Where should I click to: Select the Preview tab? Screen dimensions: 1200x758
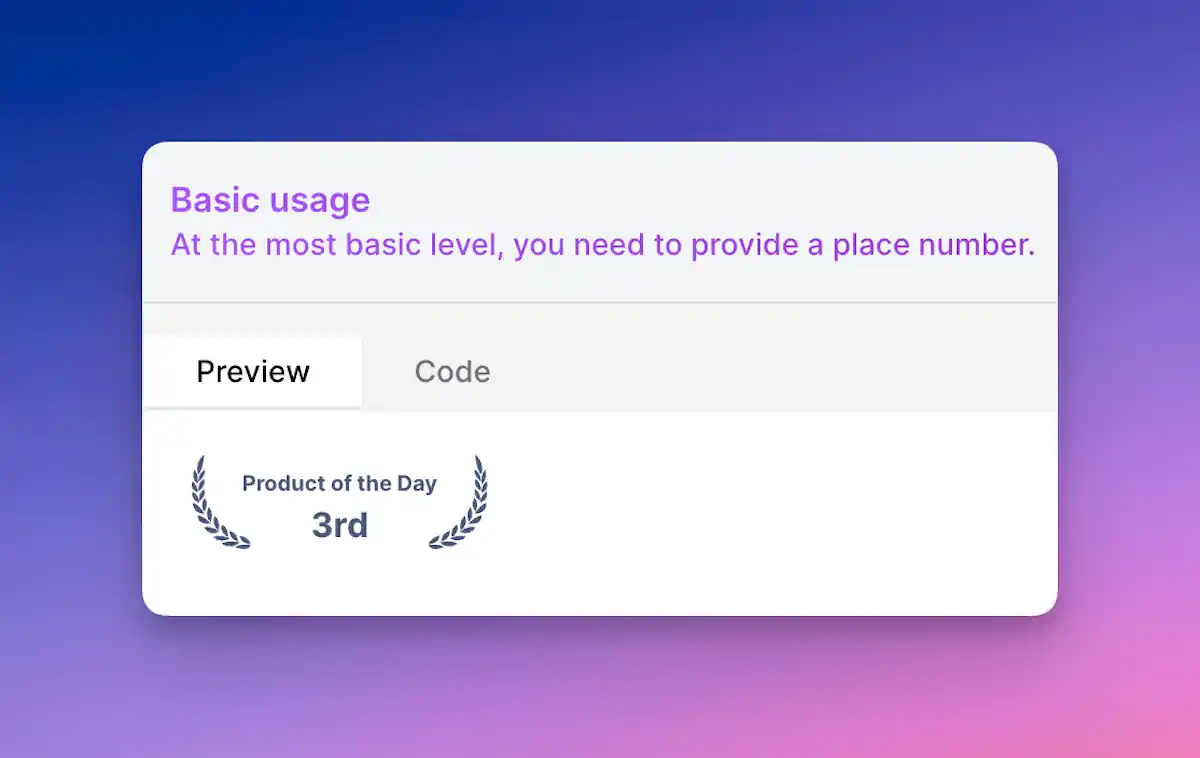pyautogui.click(x=252, y=371)
